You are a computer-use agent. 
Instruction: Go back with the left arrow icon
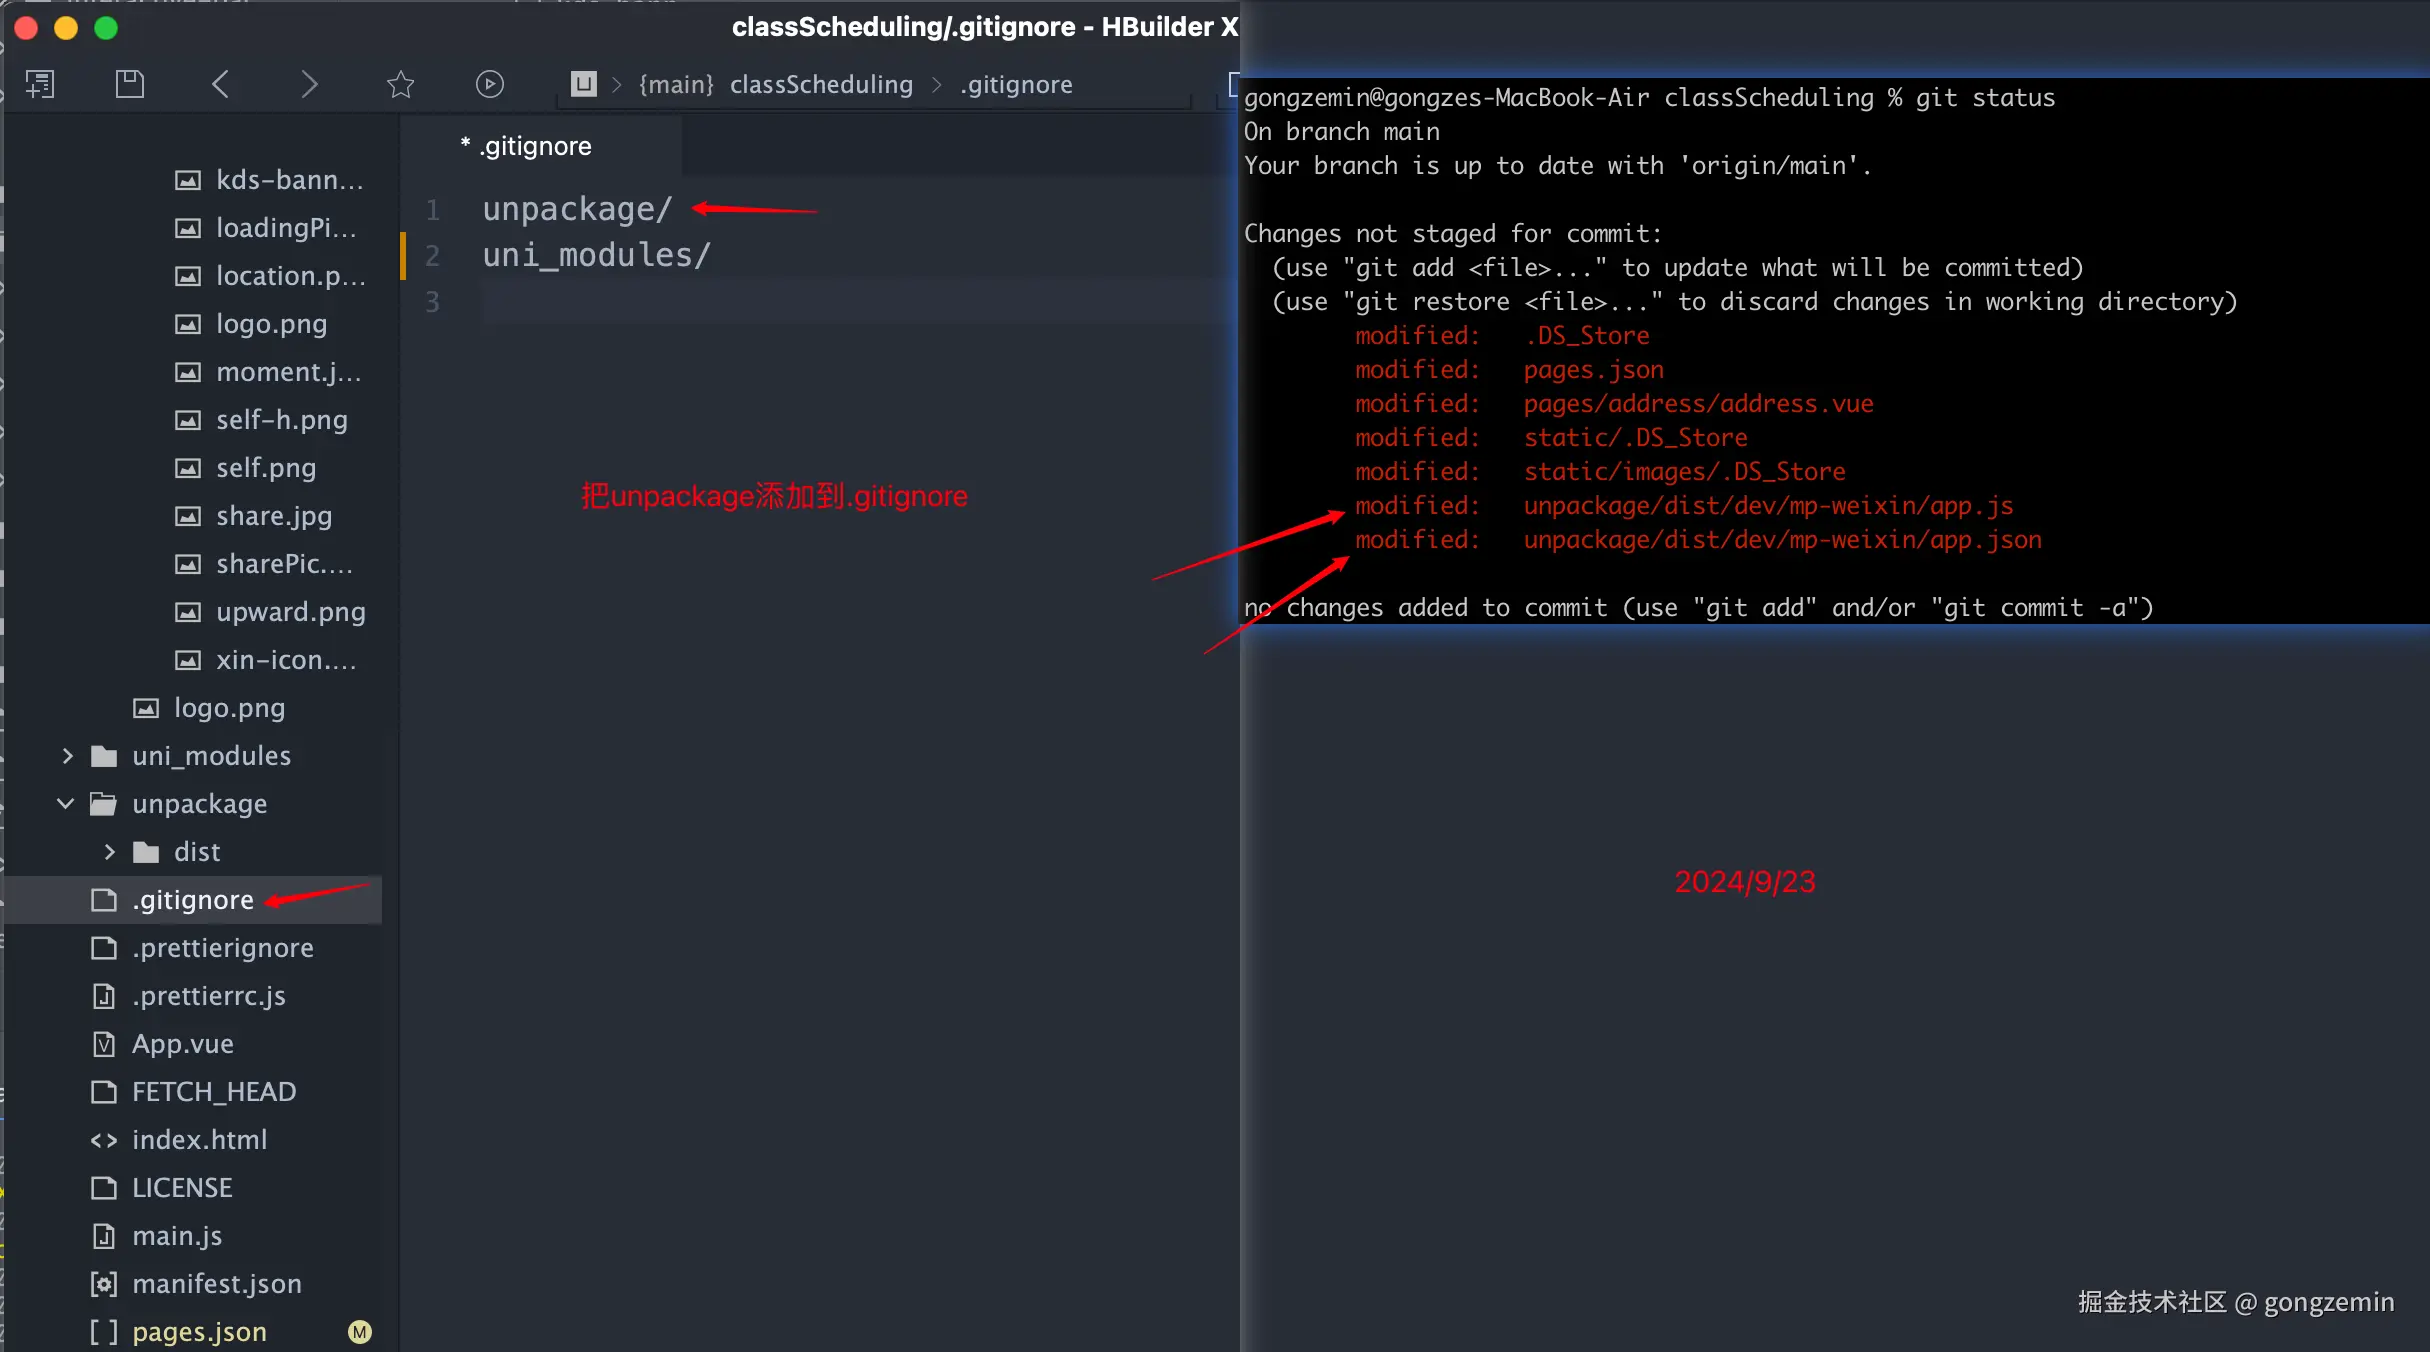(221, 84)
